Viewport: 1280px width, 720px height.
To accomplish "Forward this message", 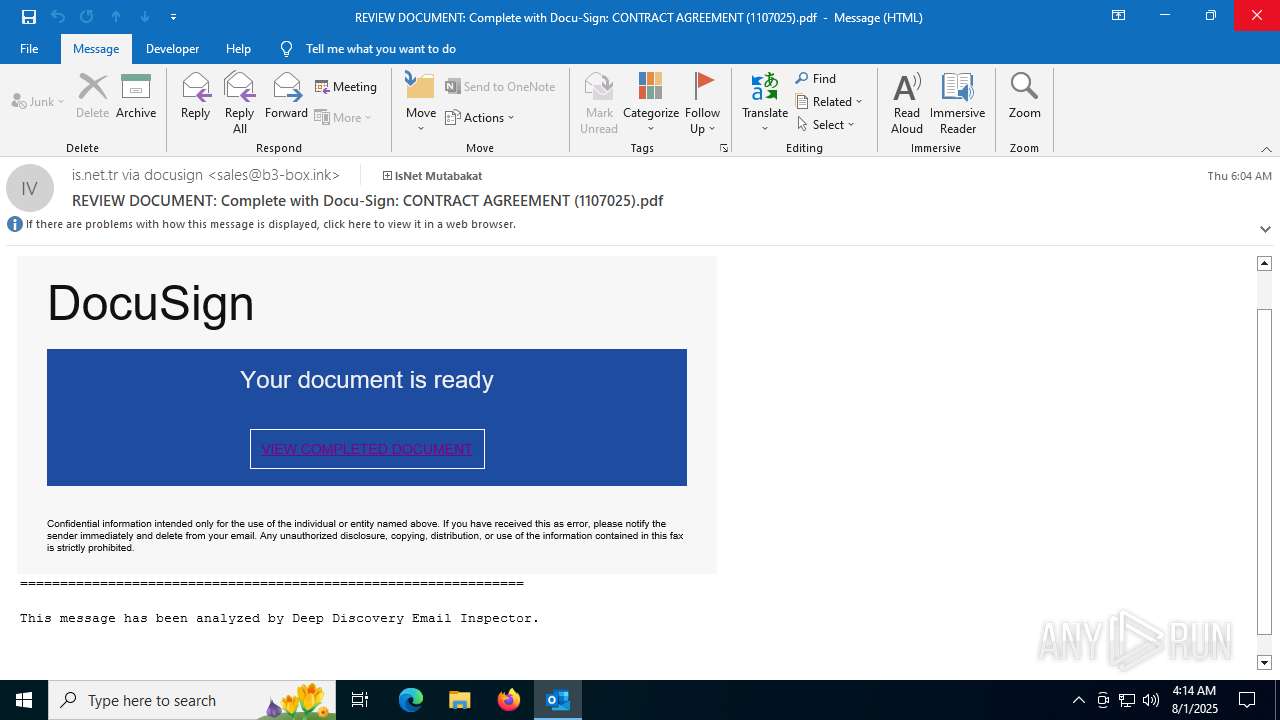I will [286, 97].
